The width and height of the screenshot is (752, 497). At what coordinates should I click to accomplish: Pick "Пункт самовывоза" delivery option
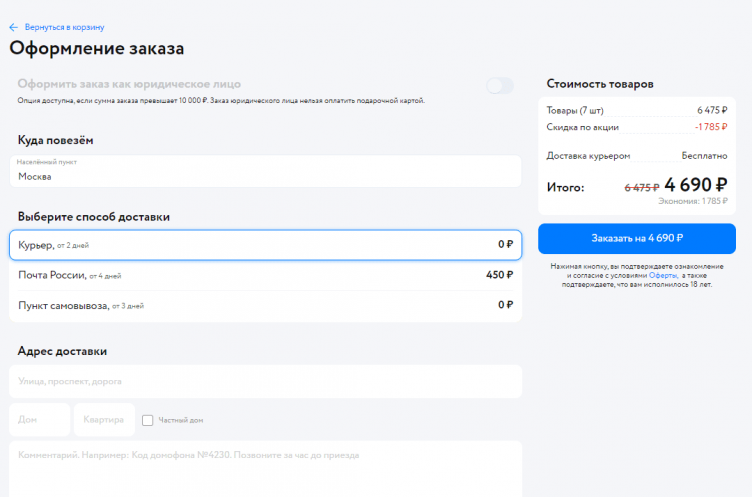pos(265,305)
